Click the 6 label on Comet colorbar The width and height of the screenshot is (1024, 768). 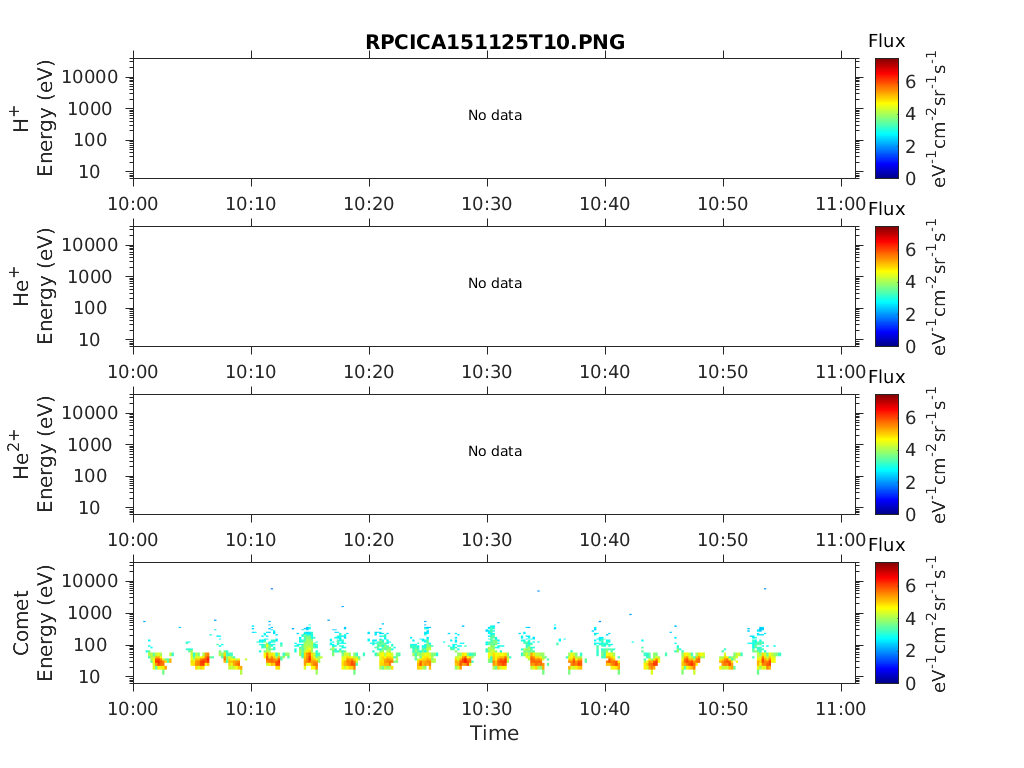pyautogui.click(x=910, y=586)
